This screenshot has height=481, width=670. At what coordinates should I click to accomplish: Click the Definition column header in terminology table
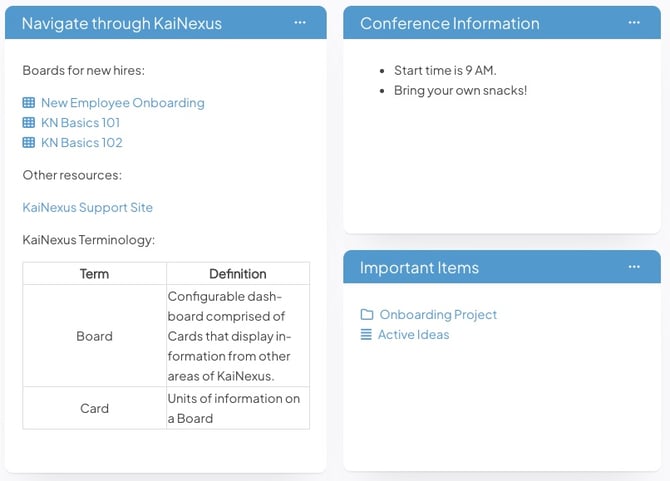pyautogui.click(x=237, y=274)
